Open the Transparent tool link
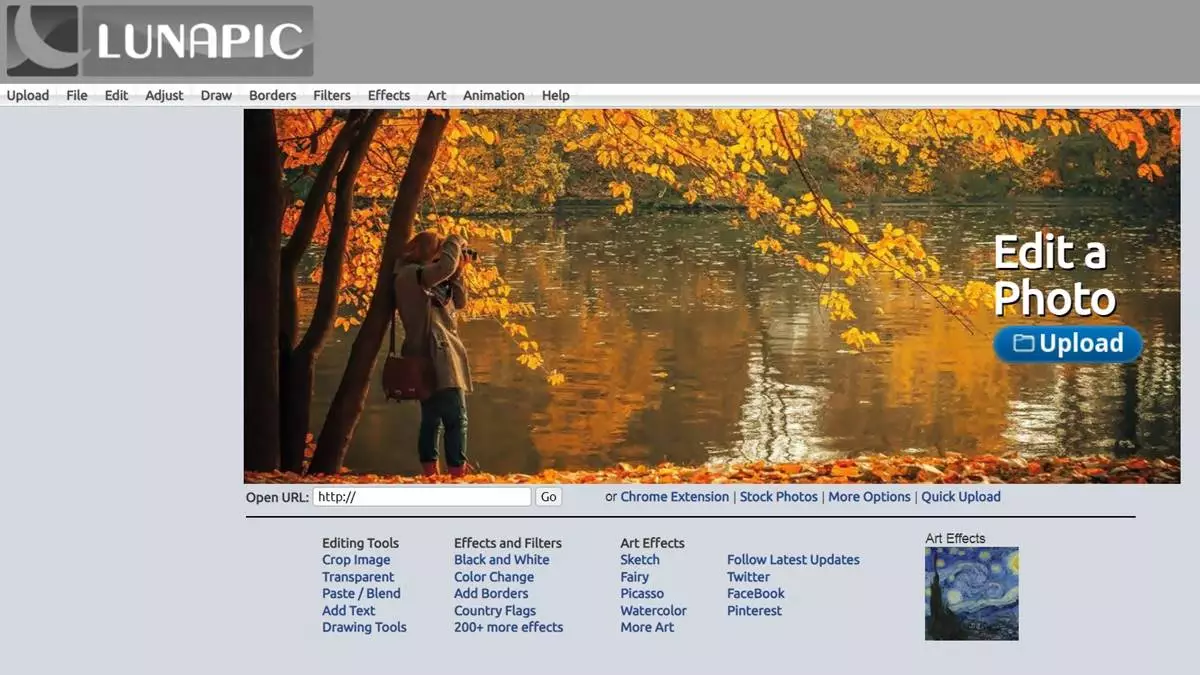1200x675 pixels. pos(358,577)
